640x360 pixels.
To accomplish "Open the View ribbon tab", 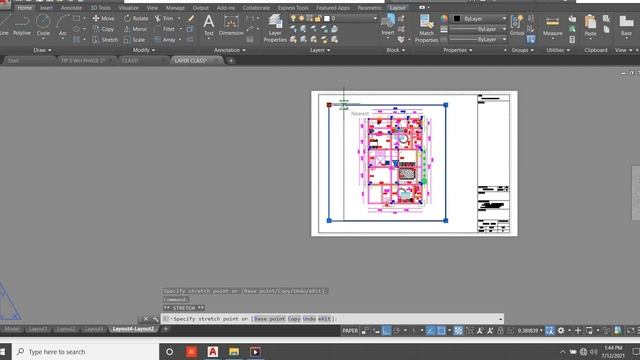I will (152, 8).
